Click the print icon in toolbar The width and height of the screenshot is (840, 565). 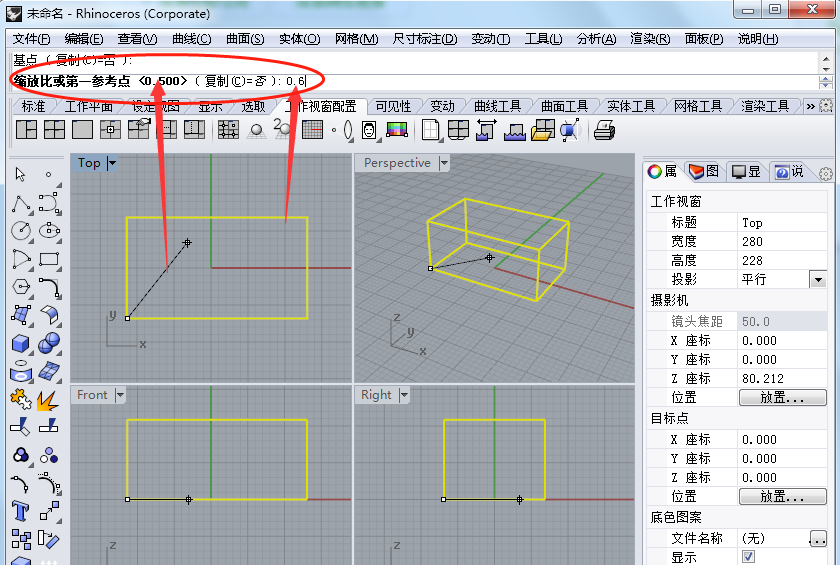(x=604, y=130)
